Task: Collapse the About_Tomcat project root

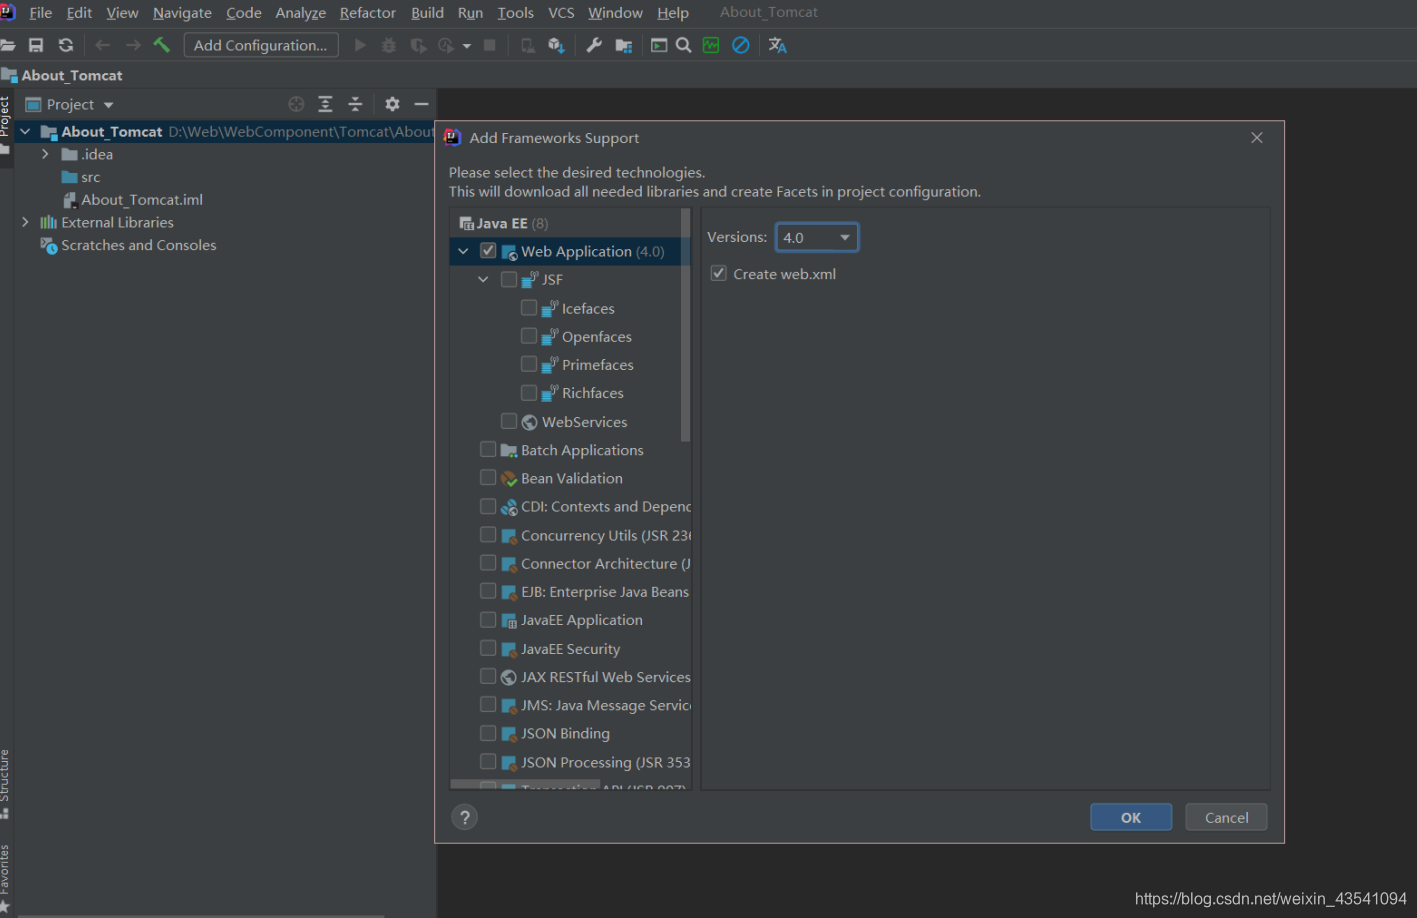Action: click(x=25, y=132)
